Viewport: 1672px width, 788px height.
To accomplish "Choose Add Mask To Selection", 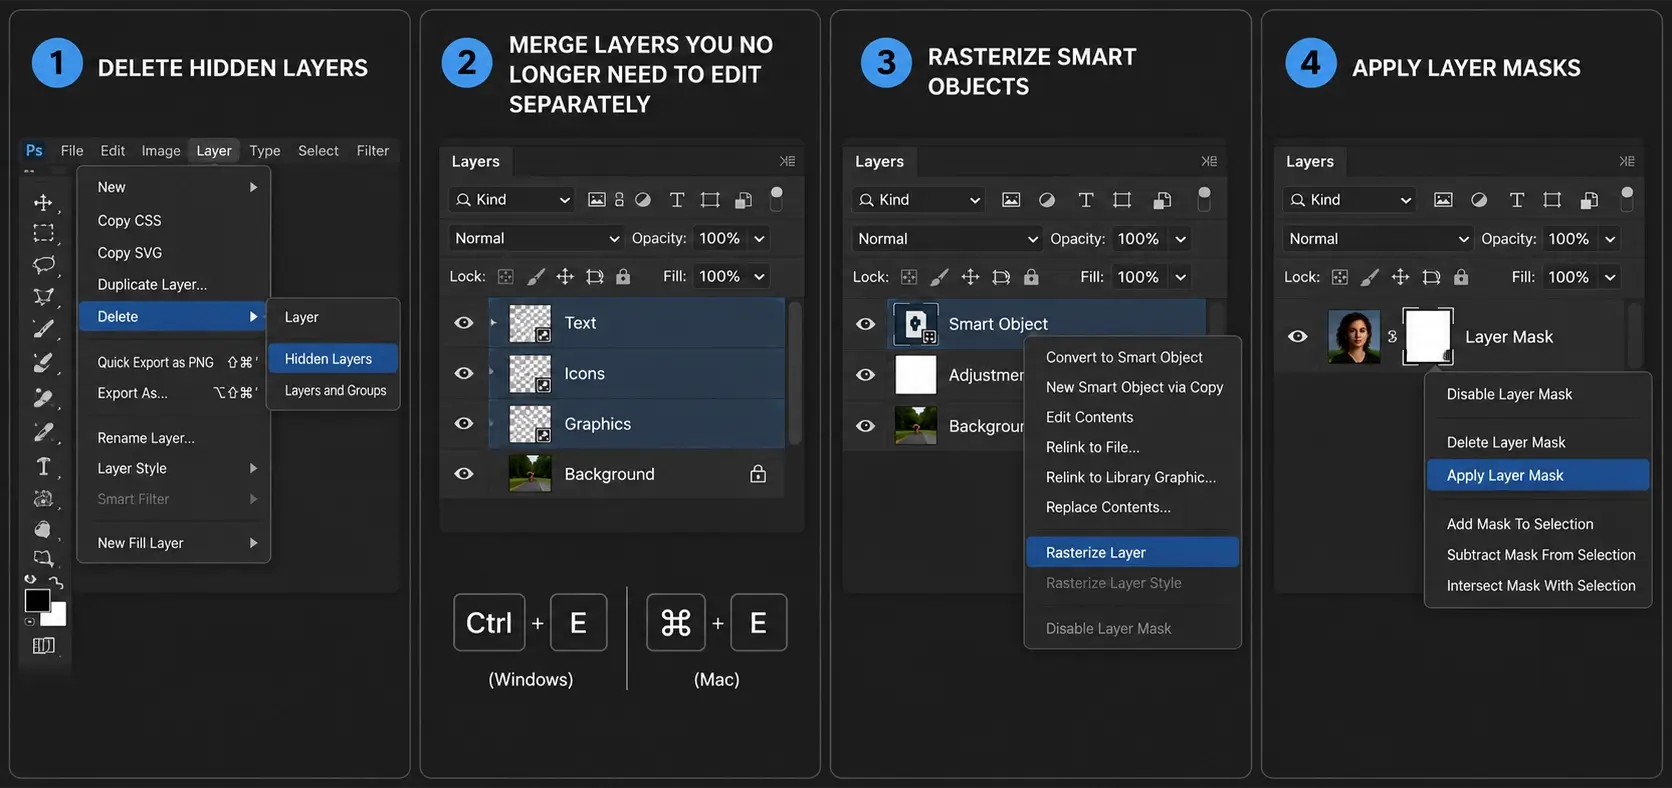I will click(1520, 524).
